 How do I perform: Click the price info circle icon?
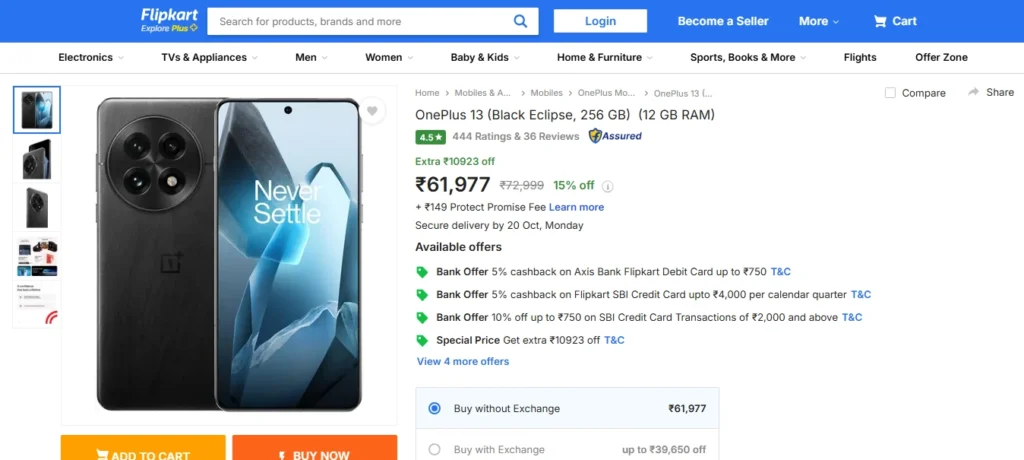[x=608, y=186]
